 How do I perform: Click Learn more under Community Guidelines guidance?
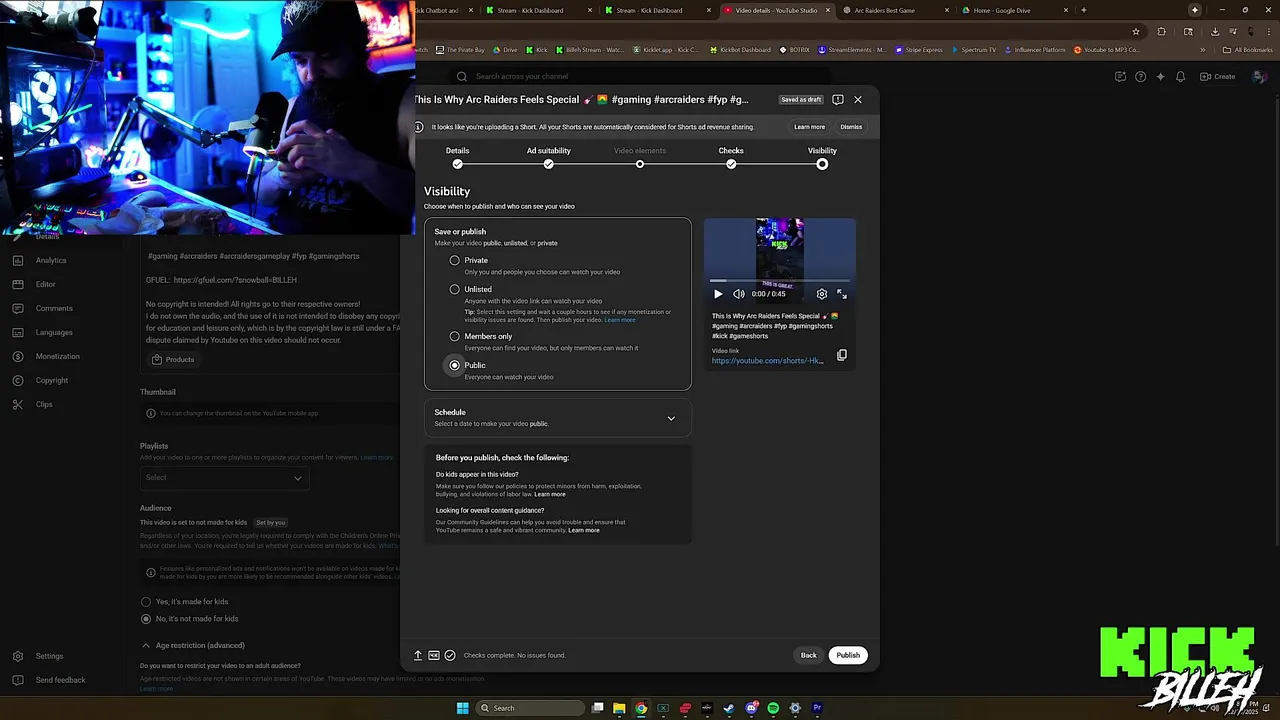584,530
